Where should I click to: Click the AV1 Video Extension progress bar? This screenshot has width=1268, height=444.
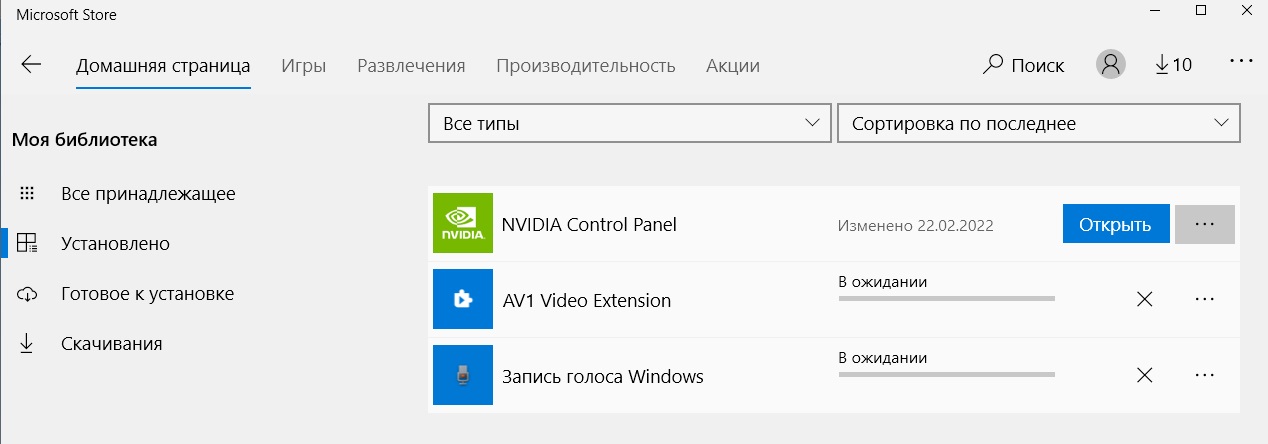point(946,298)
